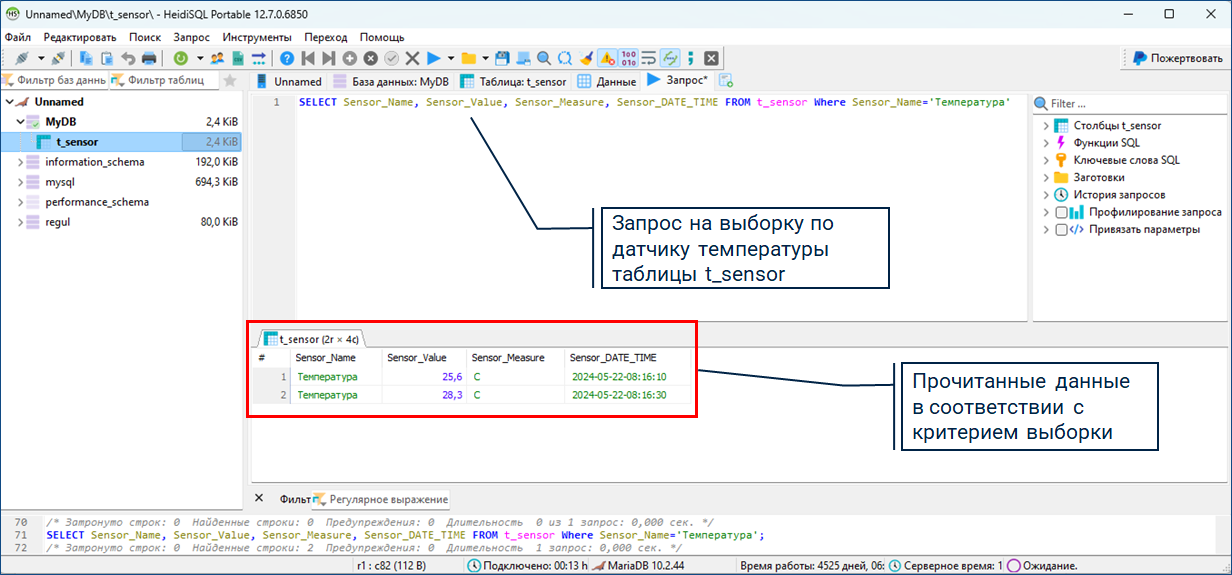
Task: Select the t_sensor table in tree
Action: pyautogui.click(x=76, y=142)
